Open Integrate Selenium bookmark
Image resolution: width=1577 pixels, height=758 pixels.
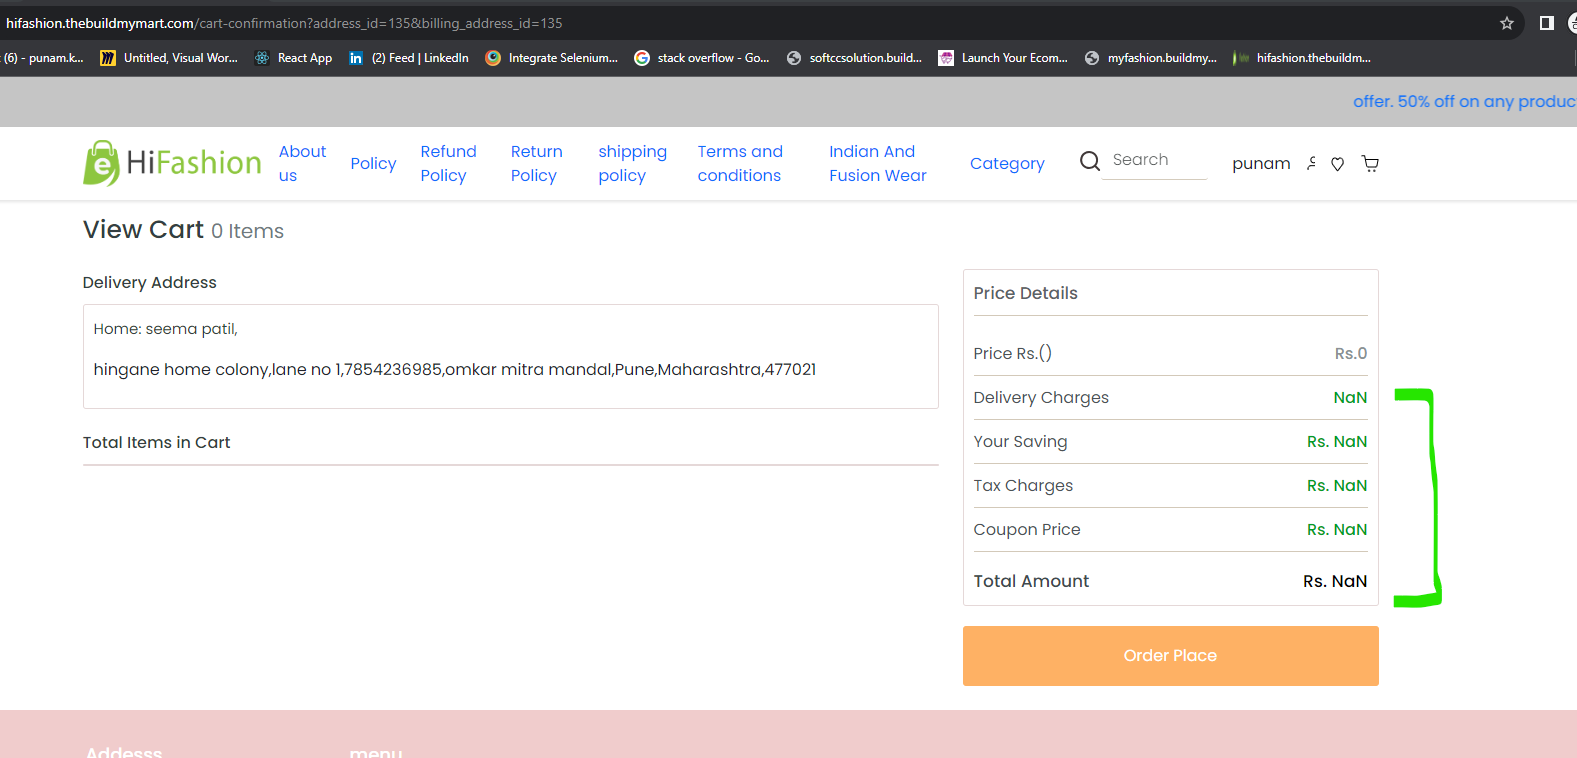[552, 58]
